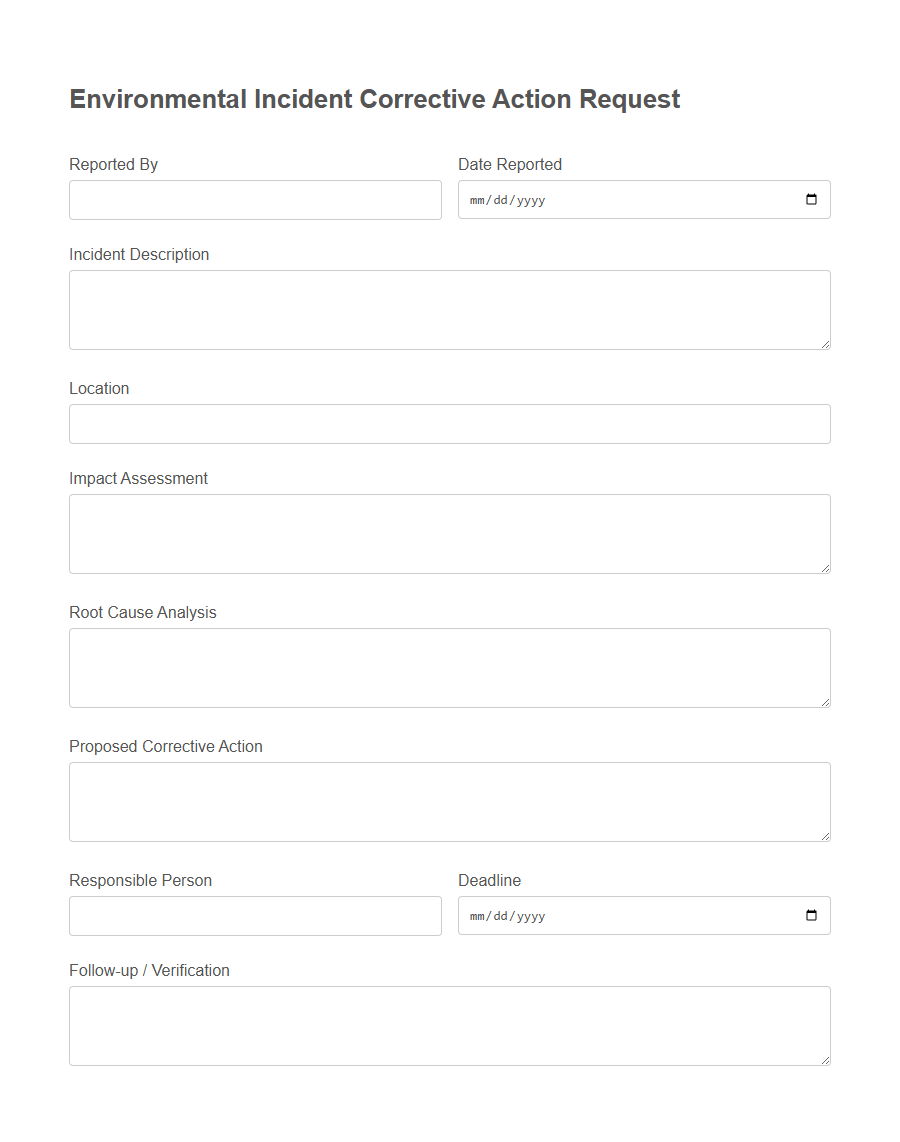This screenshot has height=1142, width=900.
Task: Click the mm segment of Date Reported
Action: pos(476,199)
